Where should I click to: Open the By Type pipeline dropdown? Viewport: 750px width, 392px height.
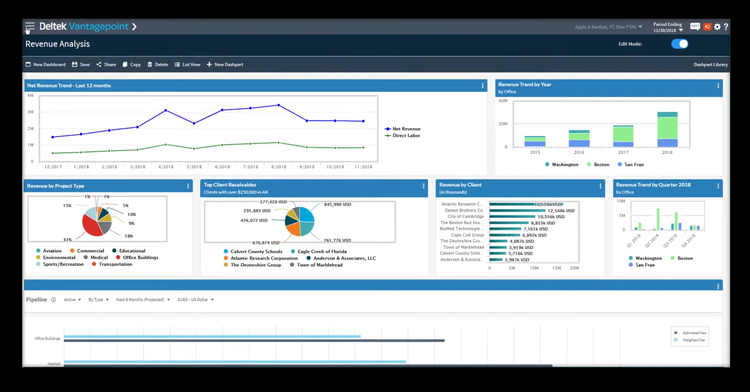[99, 300]
